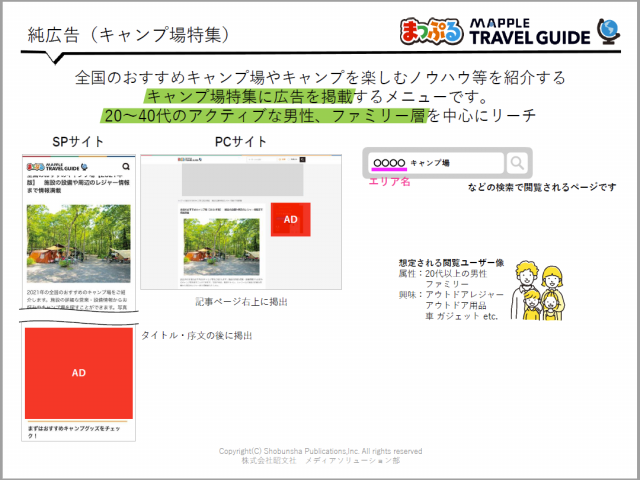Click the campsite photo in the SP site
Image resolution: width=640 pixels, height=480 pixels.
pos(79,243)
